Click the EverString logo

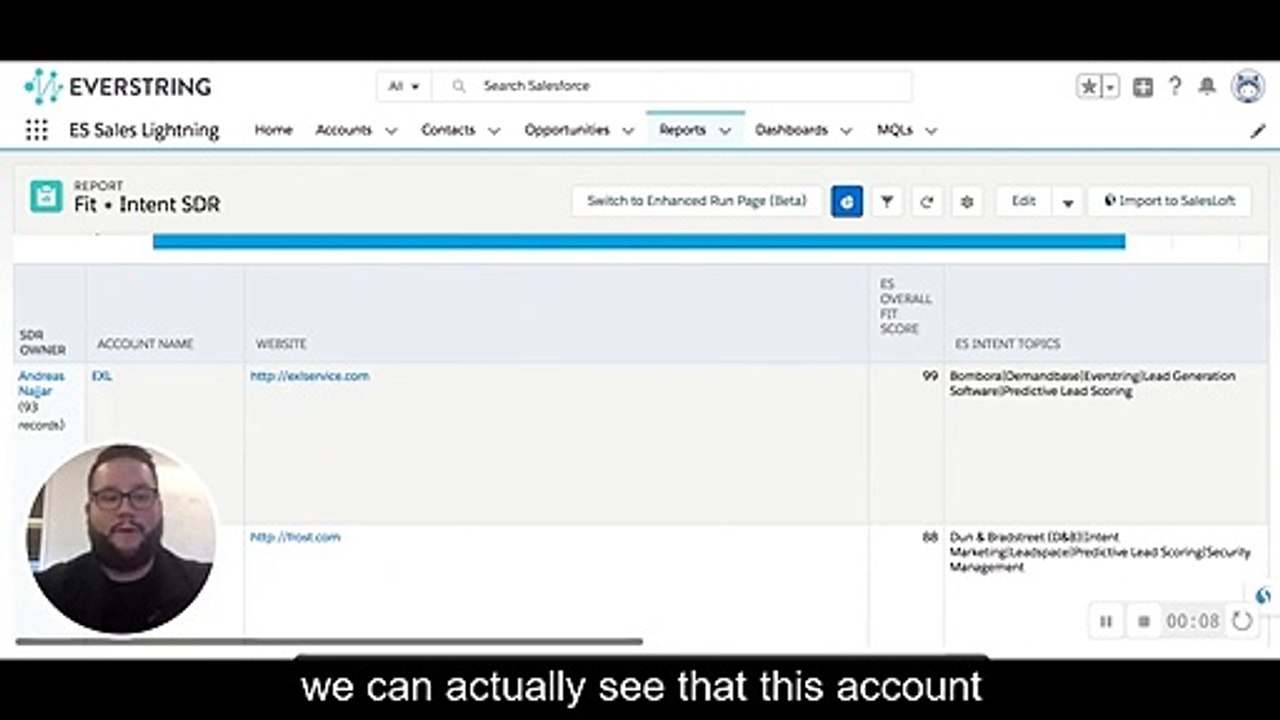point(118,87)
